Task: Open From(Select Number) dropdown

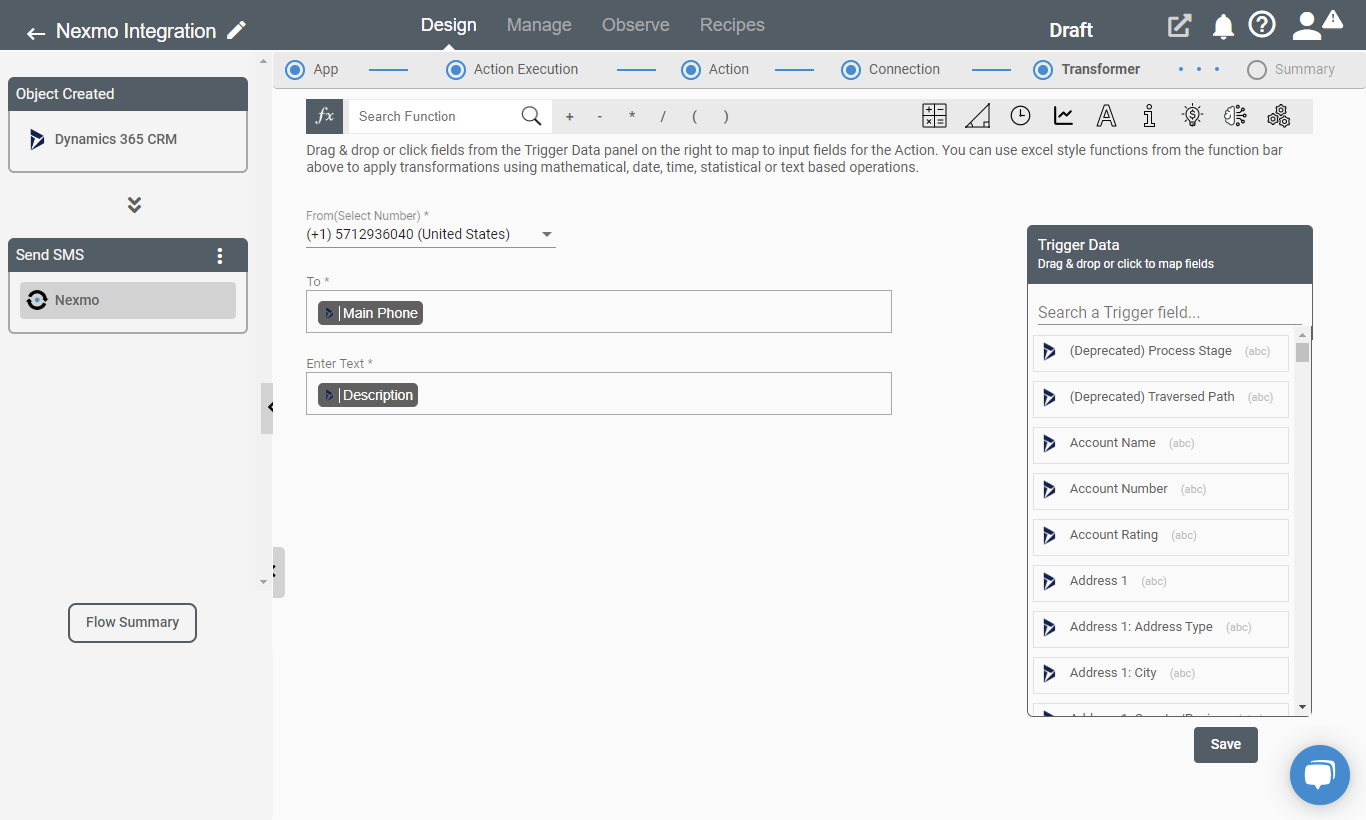Action: tap(430, 235)
